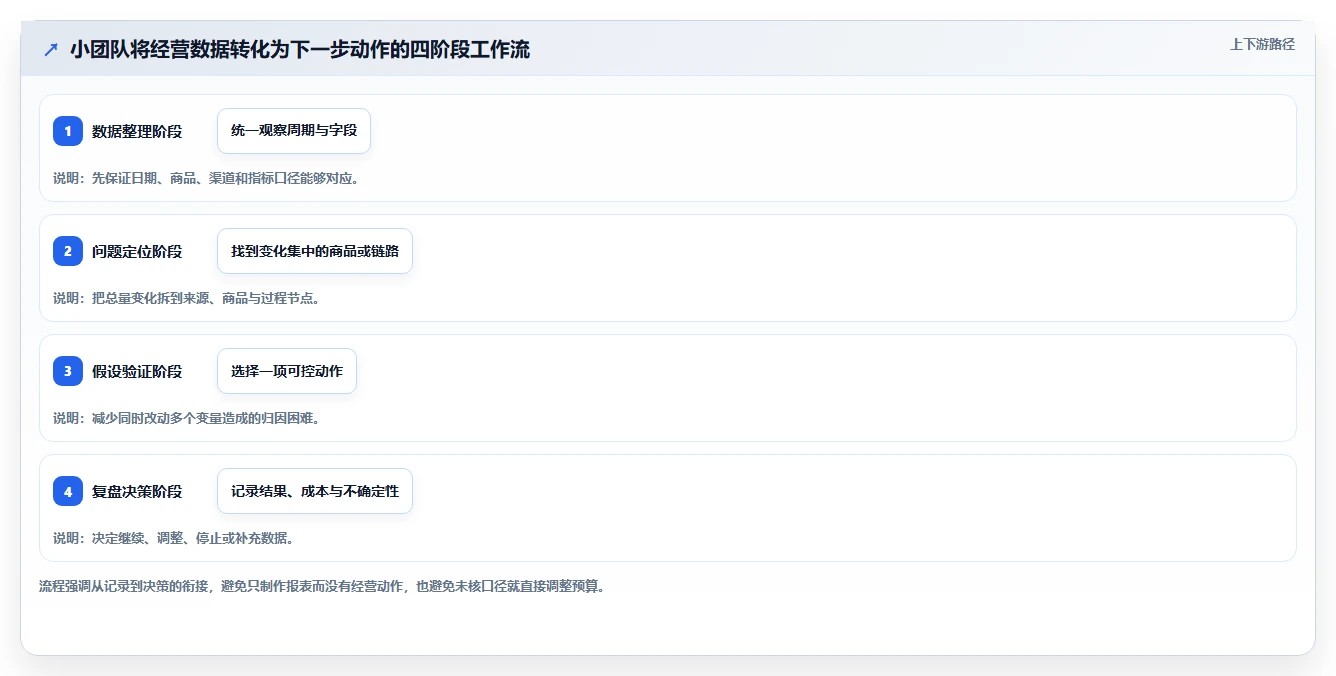Click note 说明:决定继续、调整、停止或补充数据
1336x676 pixels.
(x=173, y=538)
